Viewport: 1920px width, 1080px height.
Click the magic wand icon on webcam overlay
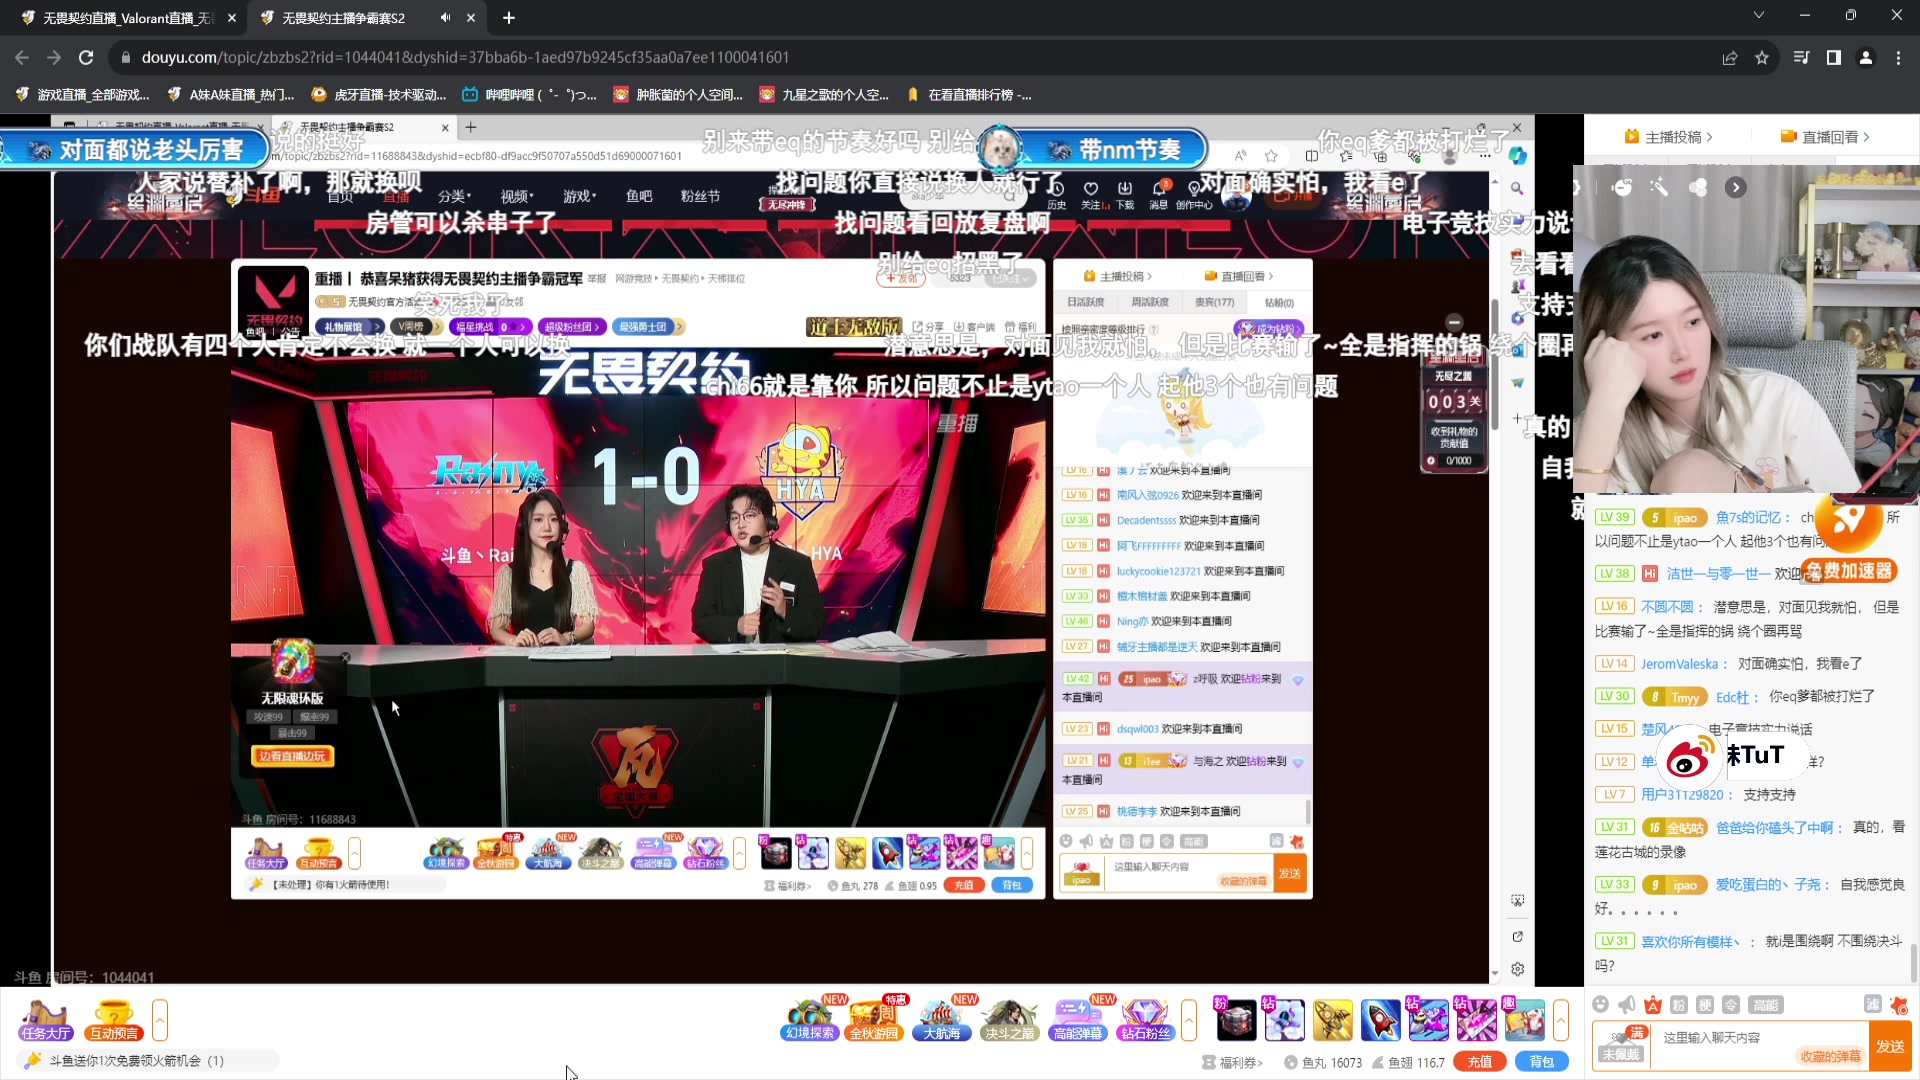click(1659, 187)
